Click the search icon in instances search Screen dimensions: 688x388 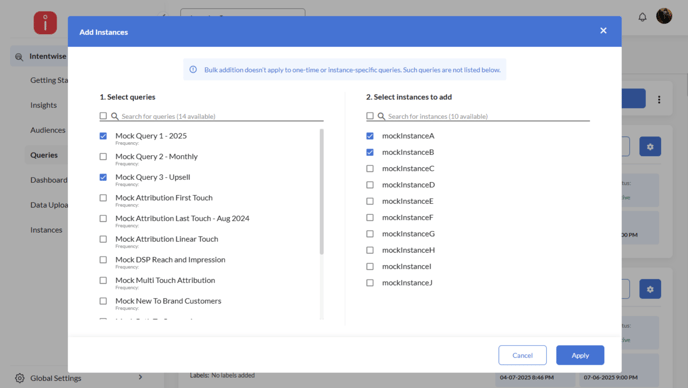[x=381, y=116]
